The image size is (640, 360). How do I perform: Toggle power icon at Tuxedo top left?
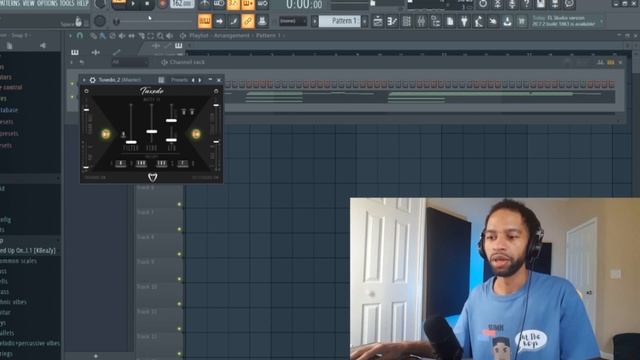pyautogui.click(x=86, y=91)
